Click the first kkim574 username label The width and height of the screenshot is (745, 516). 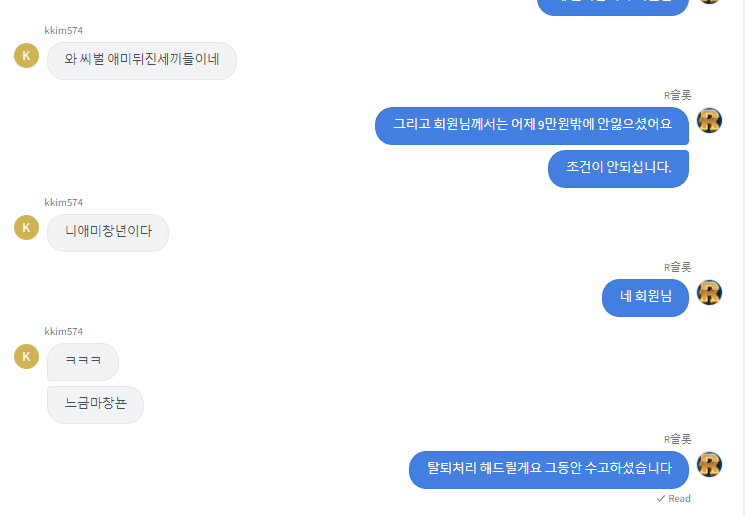coord(64,30)
